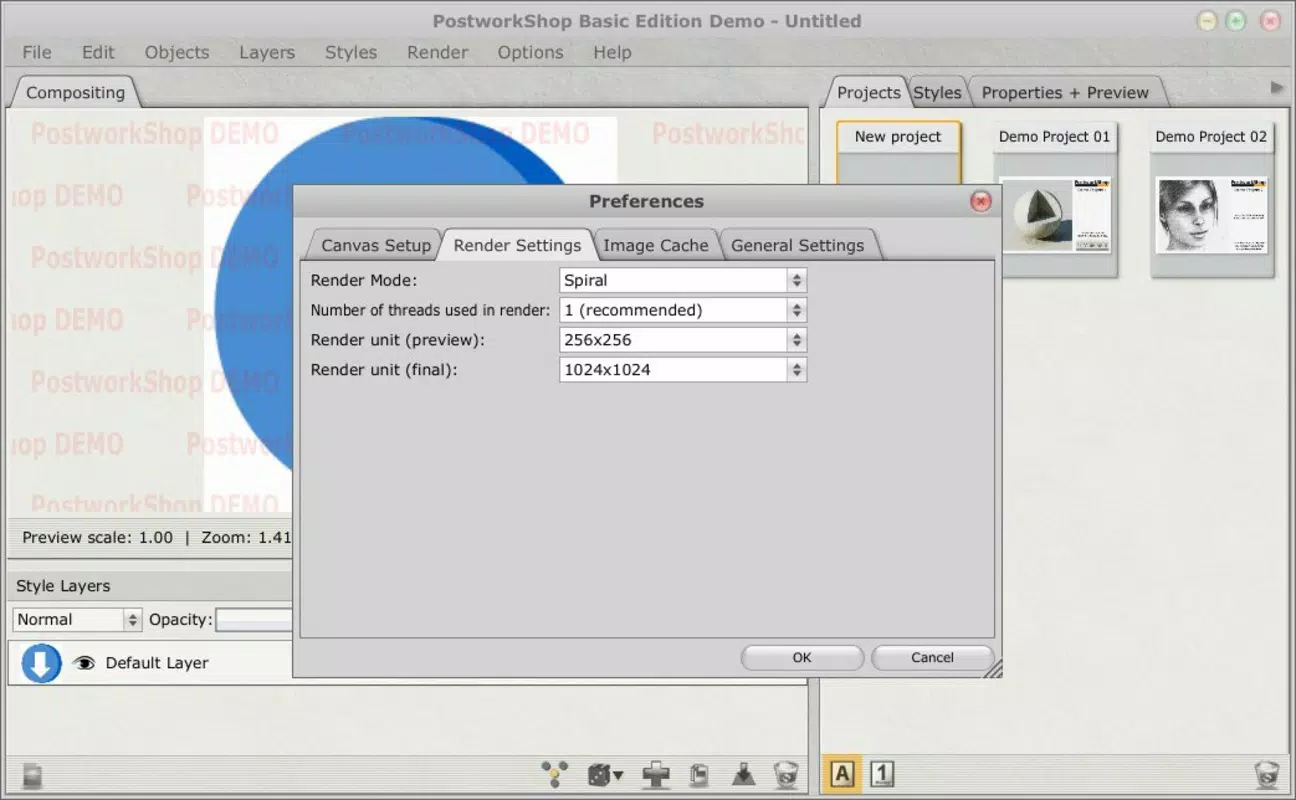
Task: Change number of threads used in render
Action: pos(683,310)
